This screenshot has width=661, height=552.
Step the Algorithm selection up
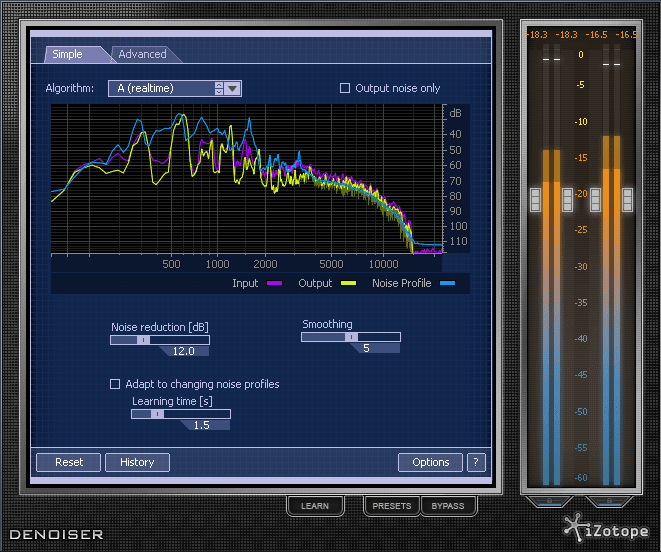(219, 85)
